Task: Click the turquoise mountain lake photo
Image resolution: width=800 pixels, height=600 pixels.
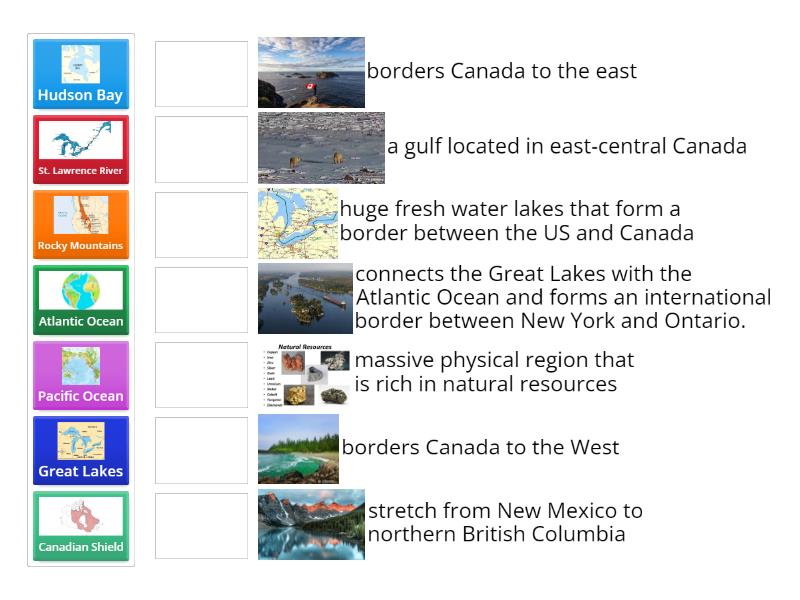Action: [x=310, y=524]
